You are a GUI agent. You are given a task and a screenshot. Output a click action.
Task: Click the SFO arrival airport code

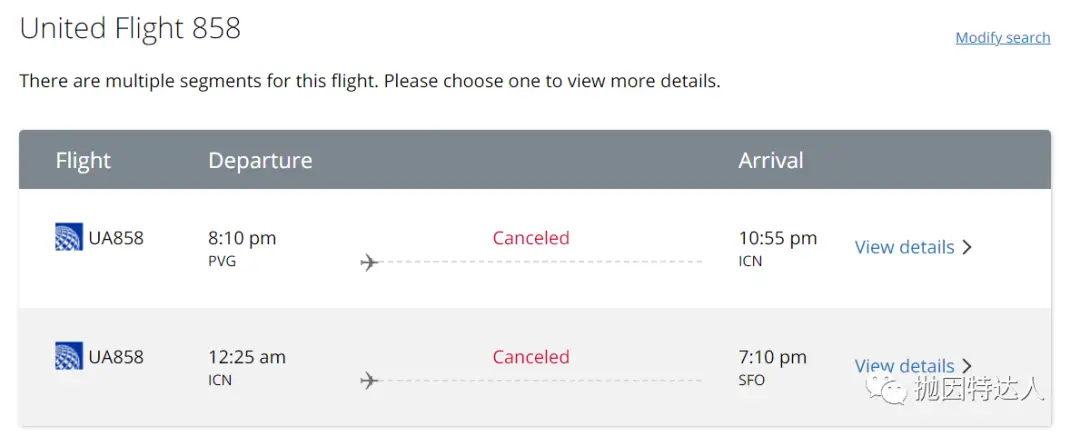(x=751, y=380)
